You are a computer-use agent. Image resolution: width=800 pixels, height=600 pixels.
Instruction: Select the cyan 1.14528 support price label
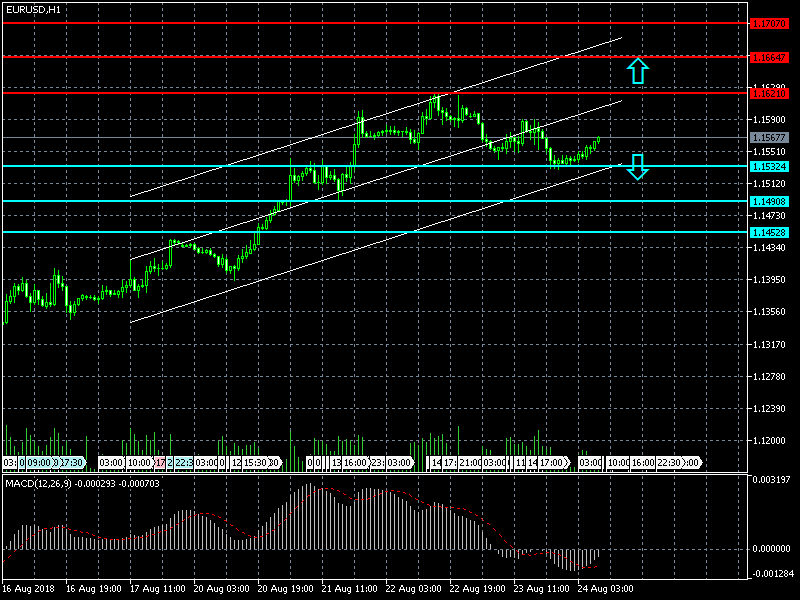769,232
